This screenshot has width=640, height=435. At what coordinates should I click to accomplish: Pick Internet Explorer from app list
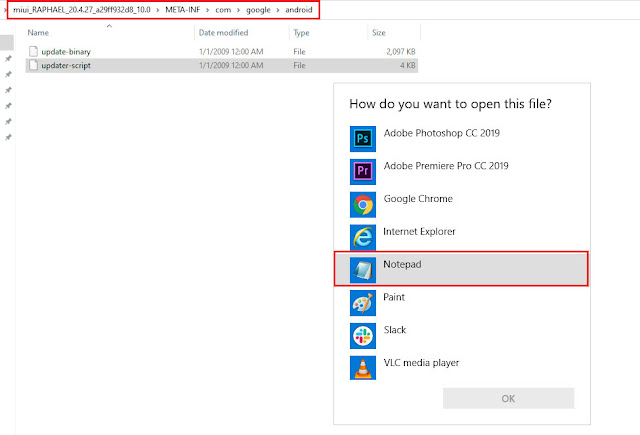pyautogui.click(x=419, y=231)
